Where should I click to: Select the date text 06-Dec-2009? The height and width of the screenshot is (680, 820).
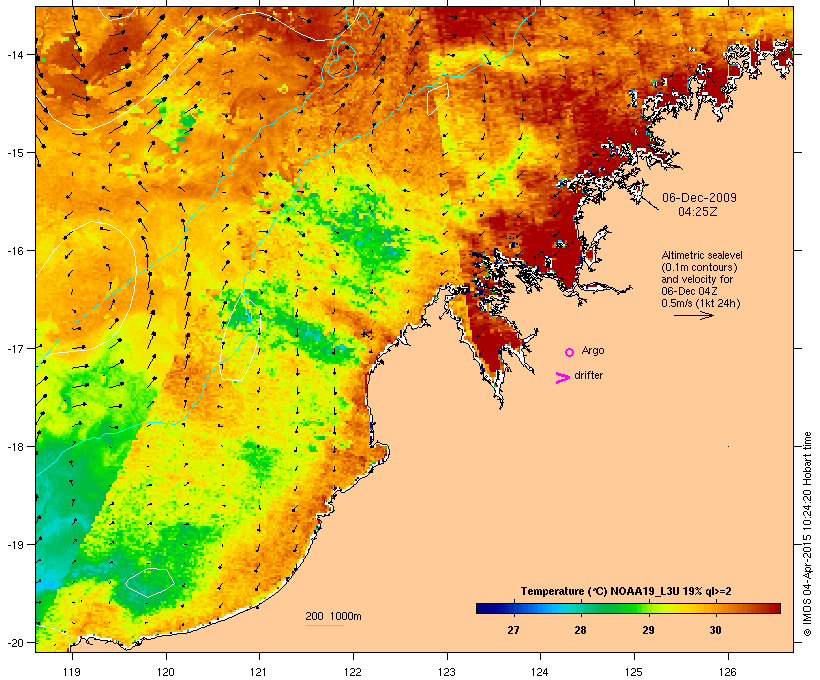699,198
